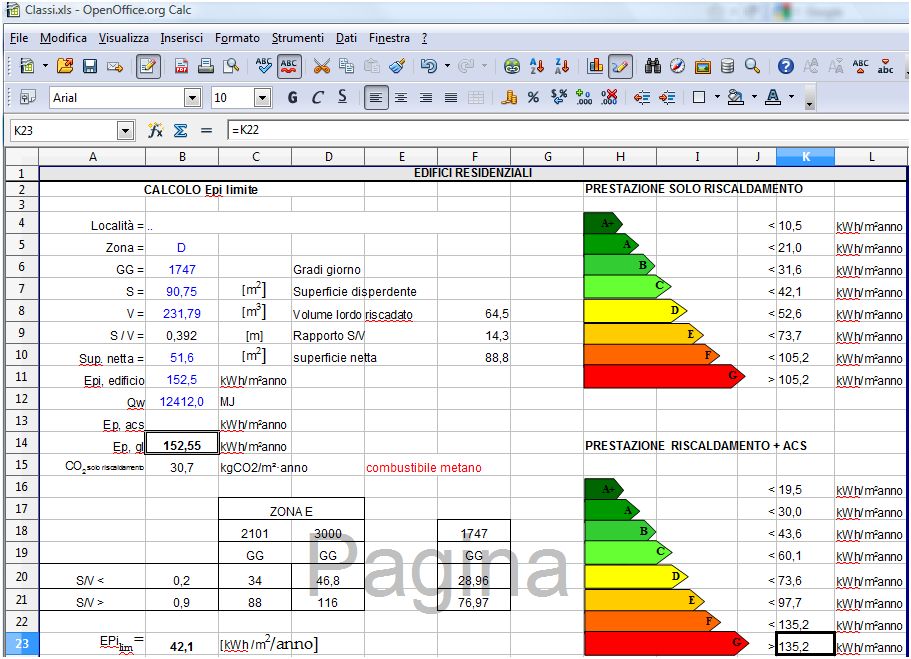The width and height of the screenshot is (911, 659).
Task: Open the Font Color dropdown arrow
Action: [791, 98]
